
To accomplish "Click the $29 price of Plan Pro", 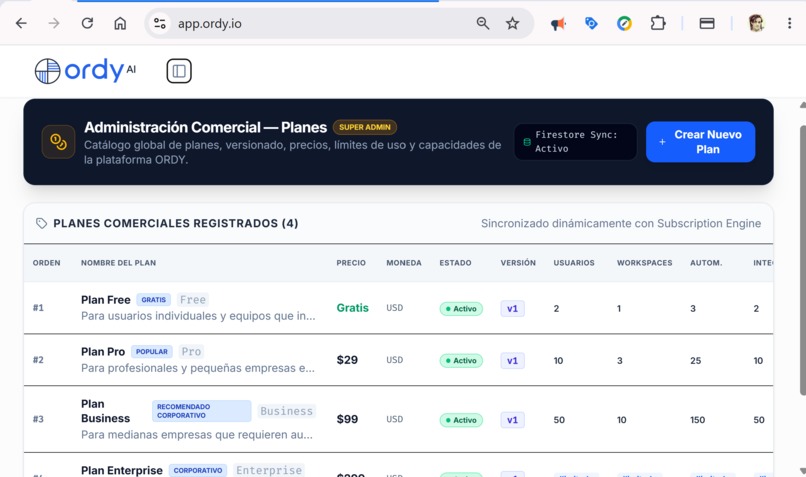I will pyautogui.click(x=347, y=360).
